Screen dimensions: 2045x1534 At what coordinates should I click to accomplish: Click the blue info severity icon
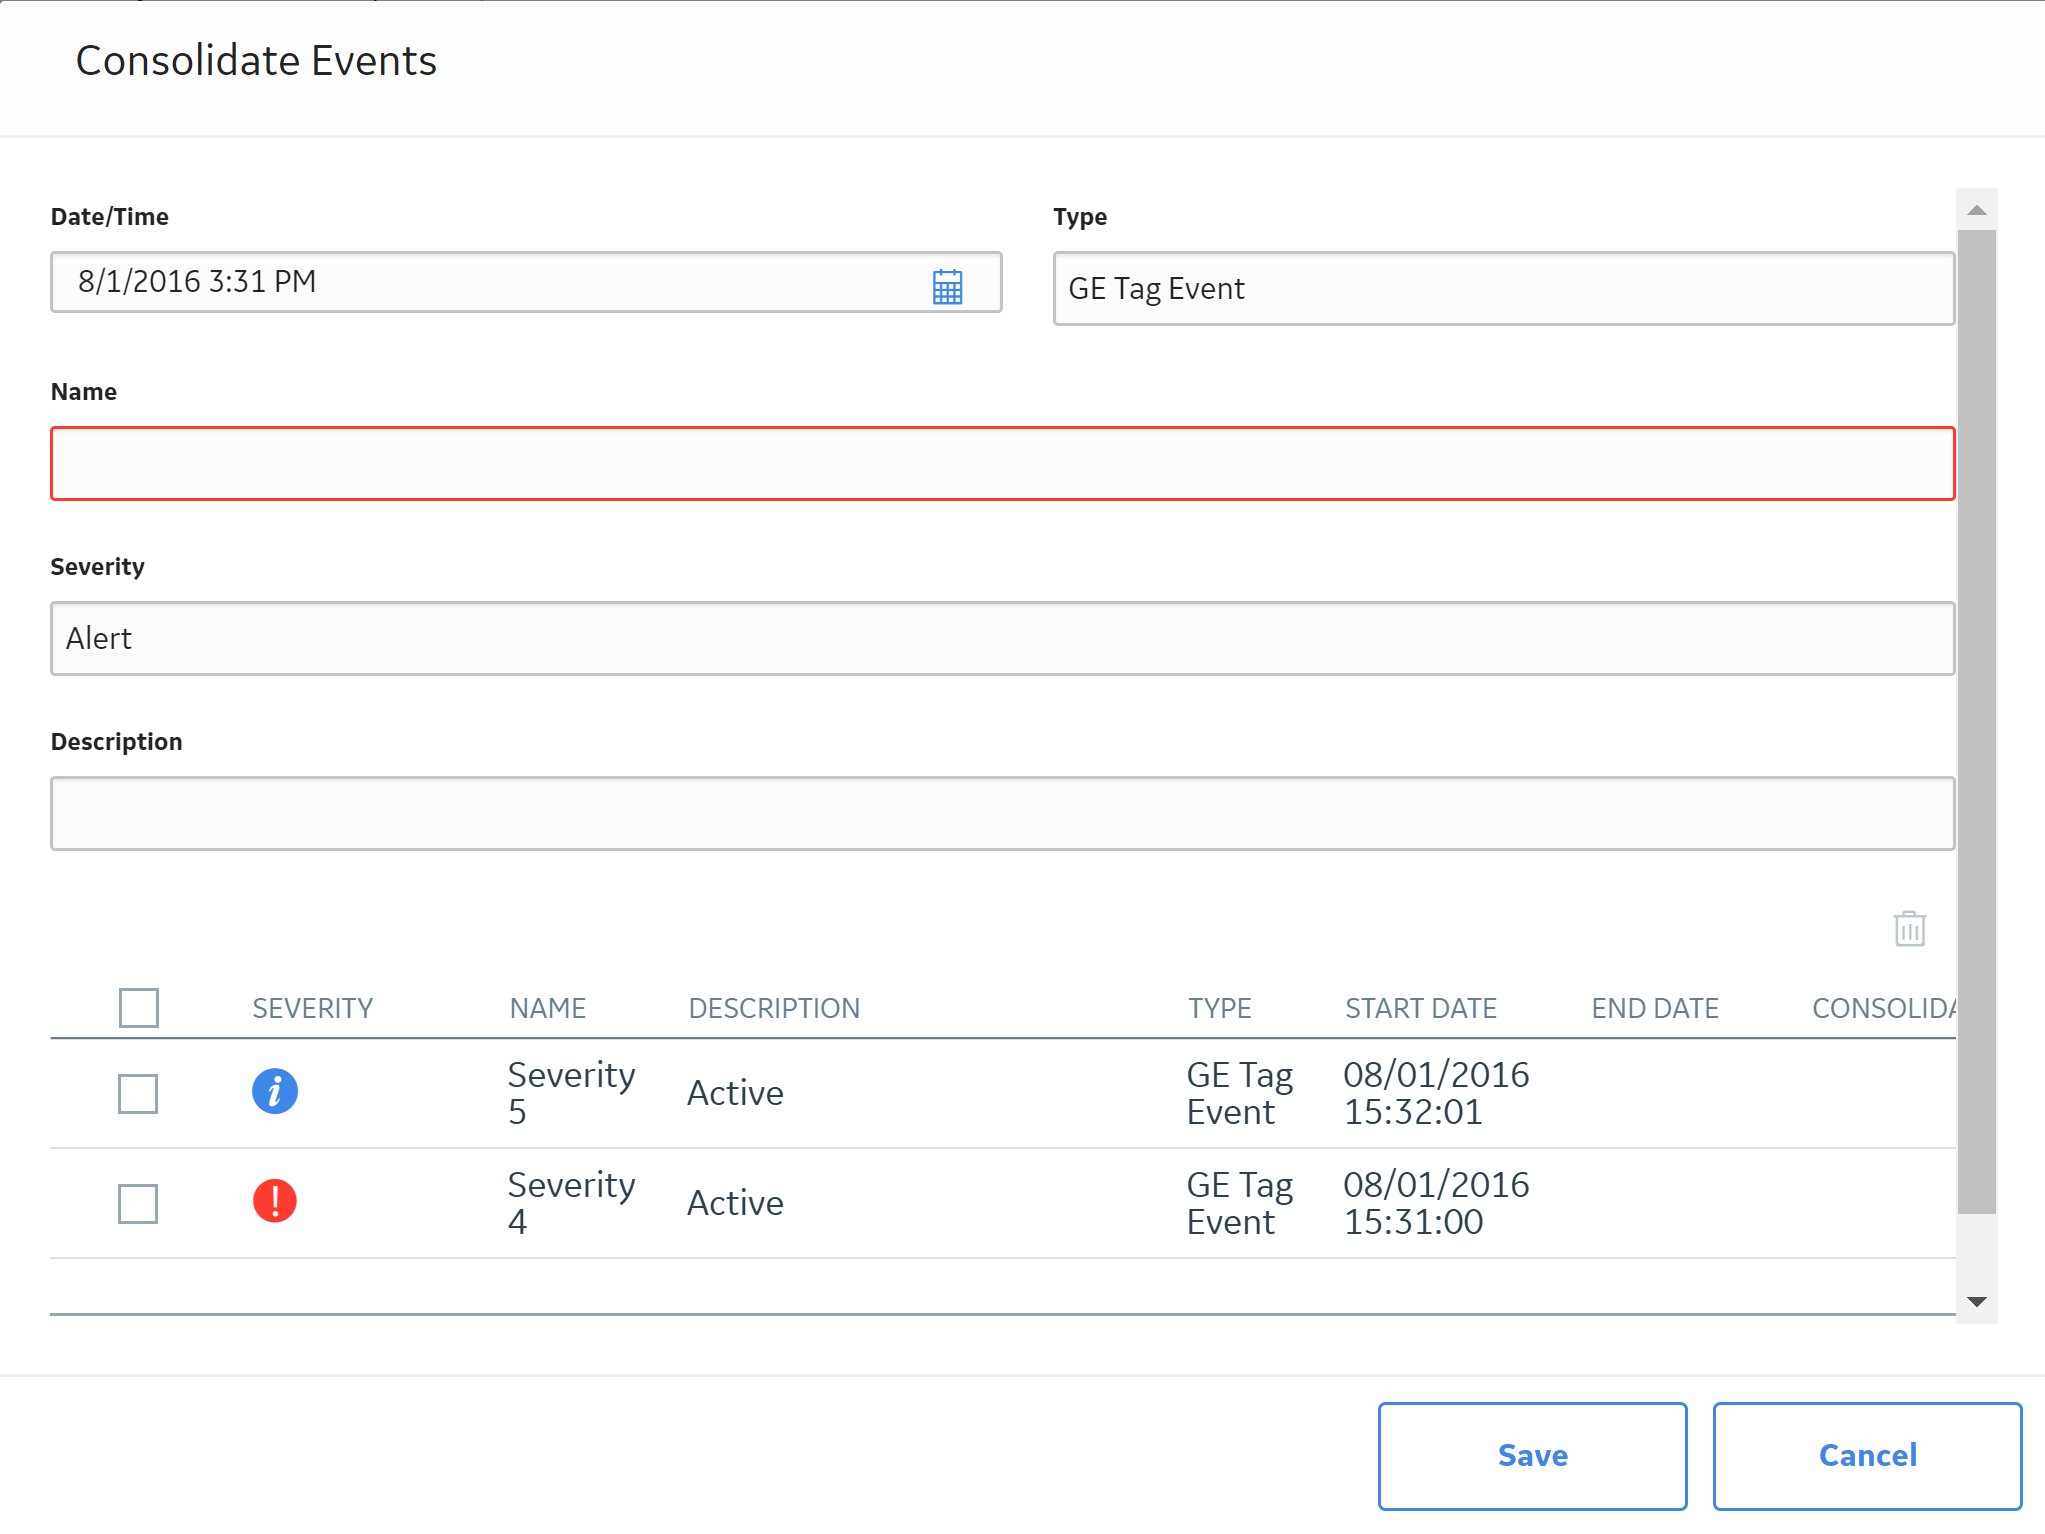(275, 1091)
